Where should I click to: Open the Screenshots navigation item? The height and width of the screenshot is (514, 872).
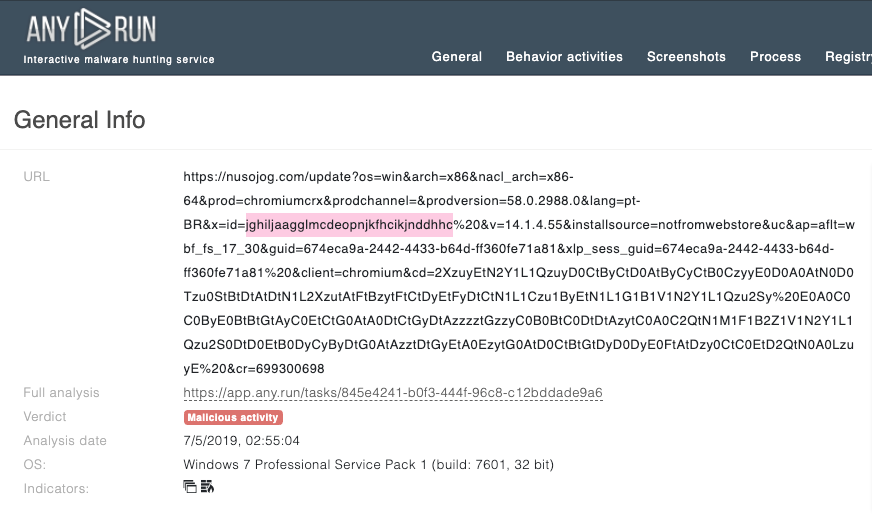click(686, 57)
